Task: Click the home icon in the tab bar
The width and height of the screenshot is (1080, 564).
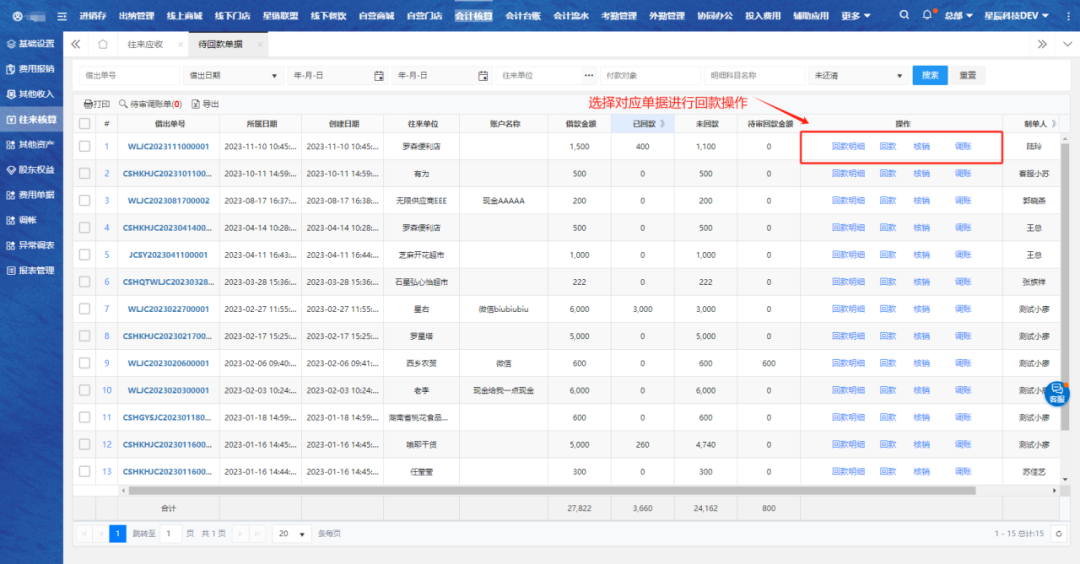Action: tap(103, 44)
